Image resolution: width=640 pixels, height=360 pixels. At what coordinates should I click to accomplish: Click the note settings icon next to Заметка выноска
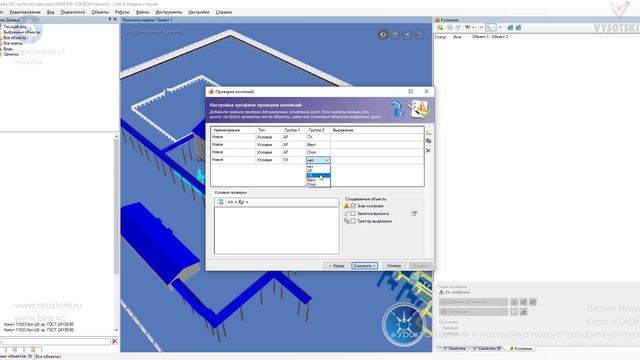pyautogui.click(x=414, y=213)
